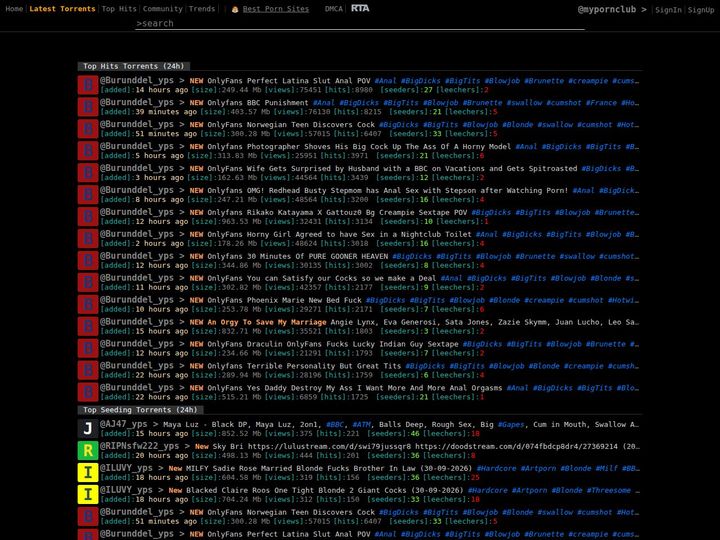Click the "14 hours ago" added time

[162, 90]
